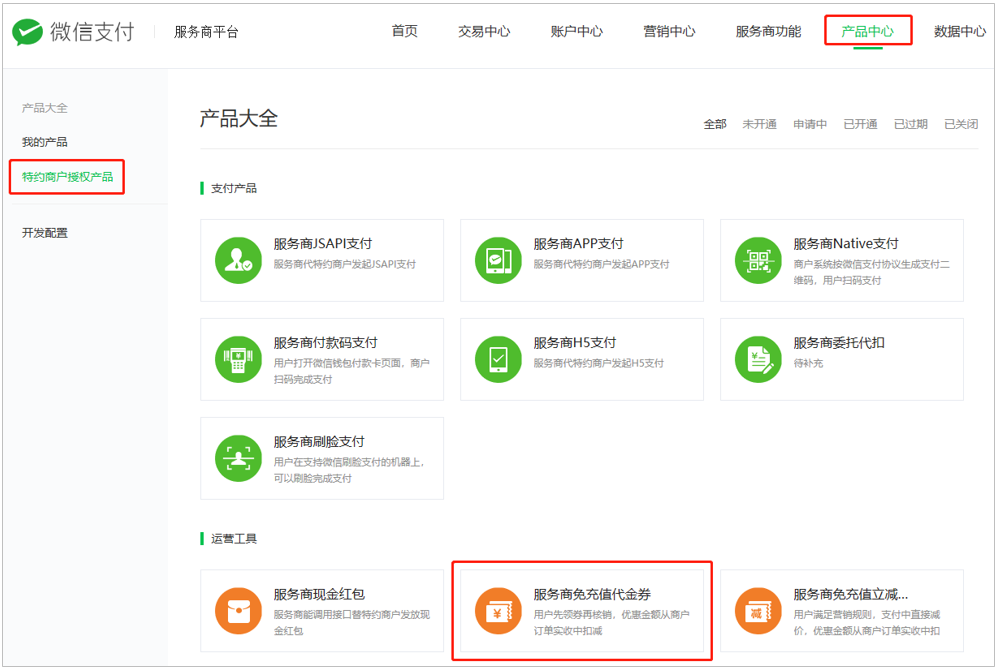Click the 服务商付款码支付 scanner icon
Viewport: 1001px width, 671px height.
tap(238, 359)
